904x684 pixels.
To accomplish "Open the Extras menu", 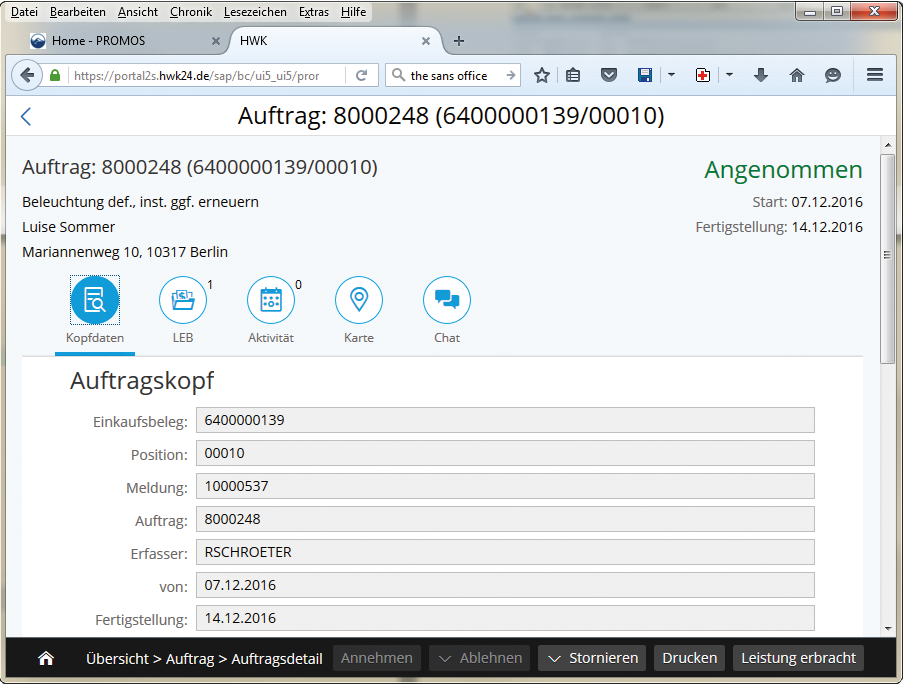I will (x=313, y=12).
